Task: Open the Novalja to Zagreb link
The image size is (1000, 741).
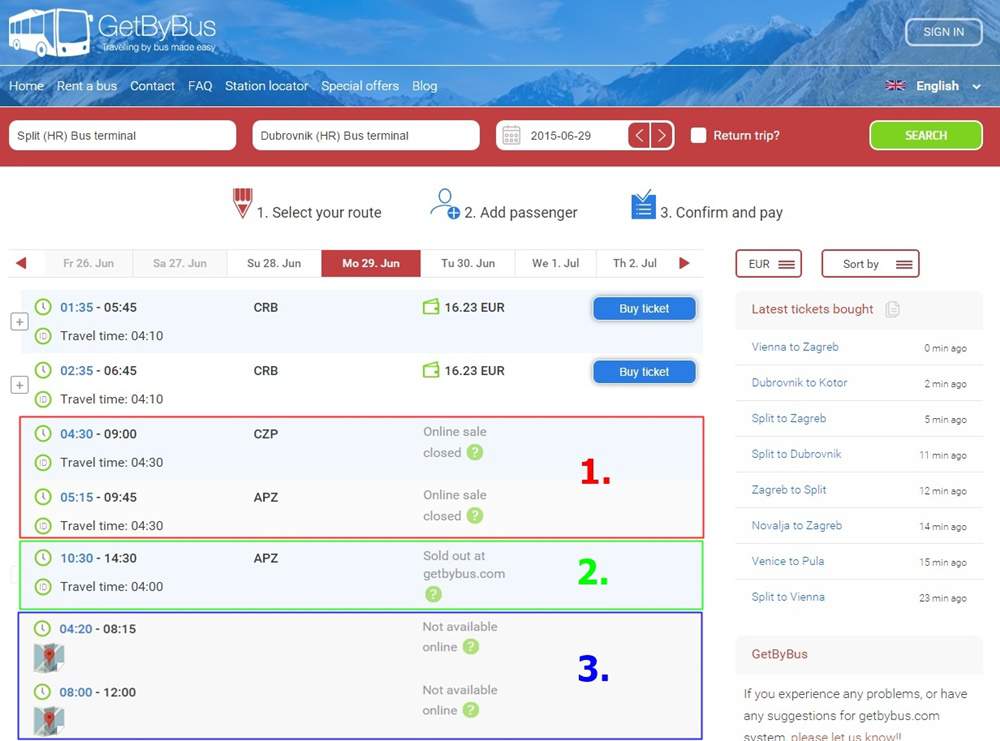Action: pos(797,525)
